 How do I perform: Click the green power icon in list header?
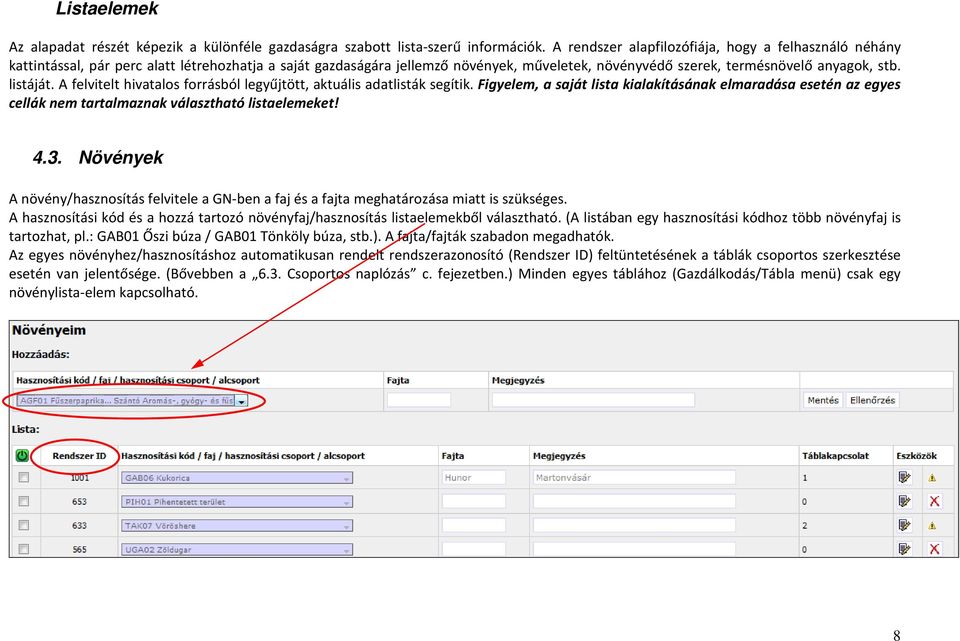click(22, 455)
